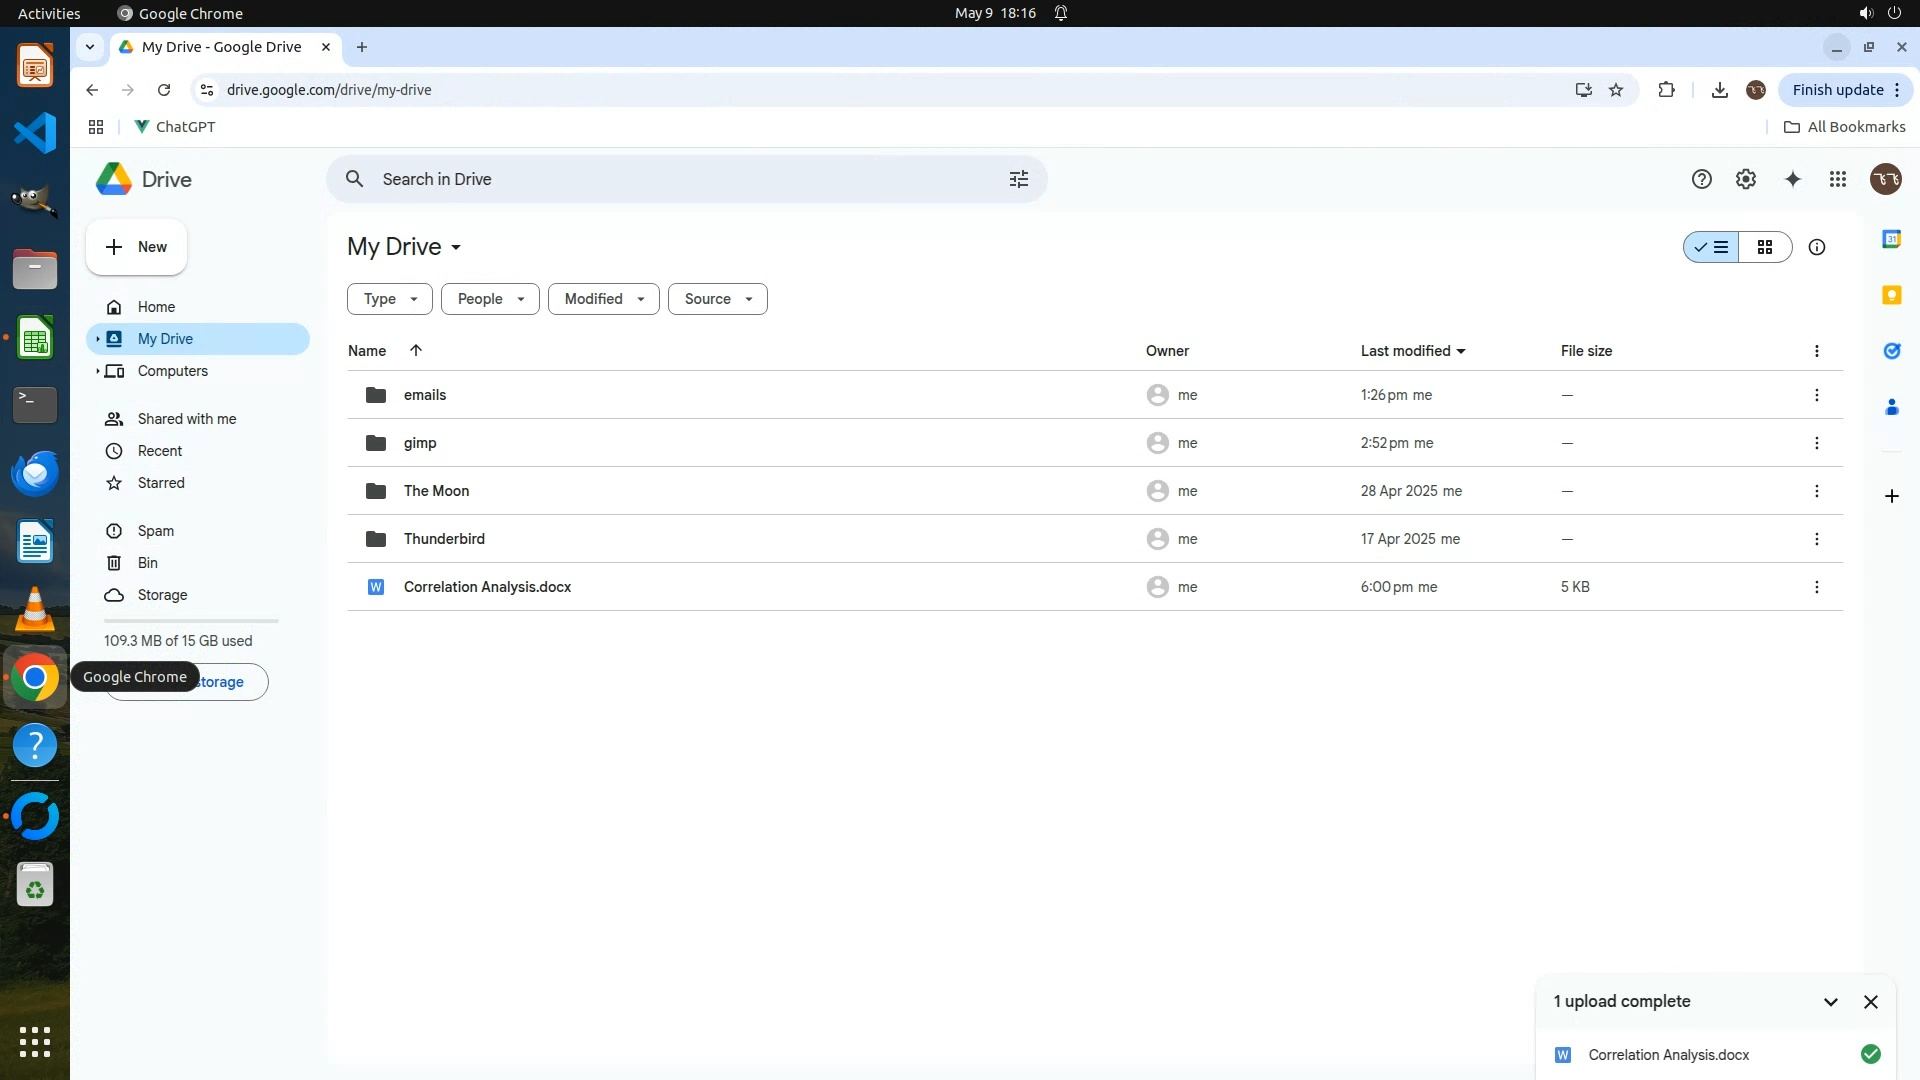
Task: Open Drive settings gear icon
Action: 1745,179
